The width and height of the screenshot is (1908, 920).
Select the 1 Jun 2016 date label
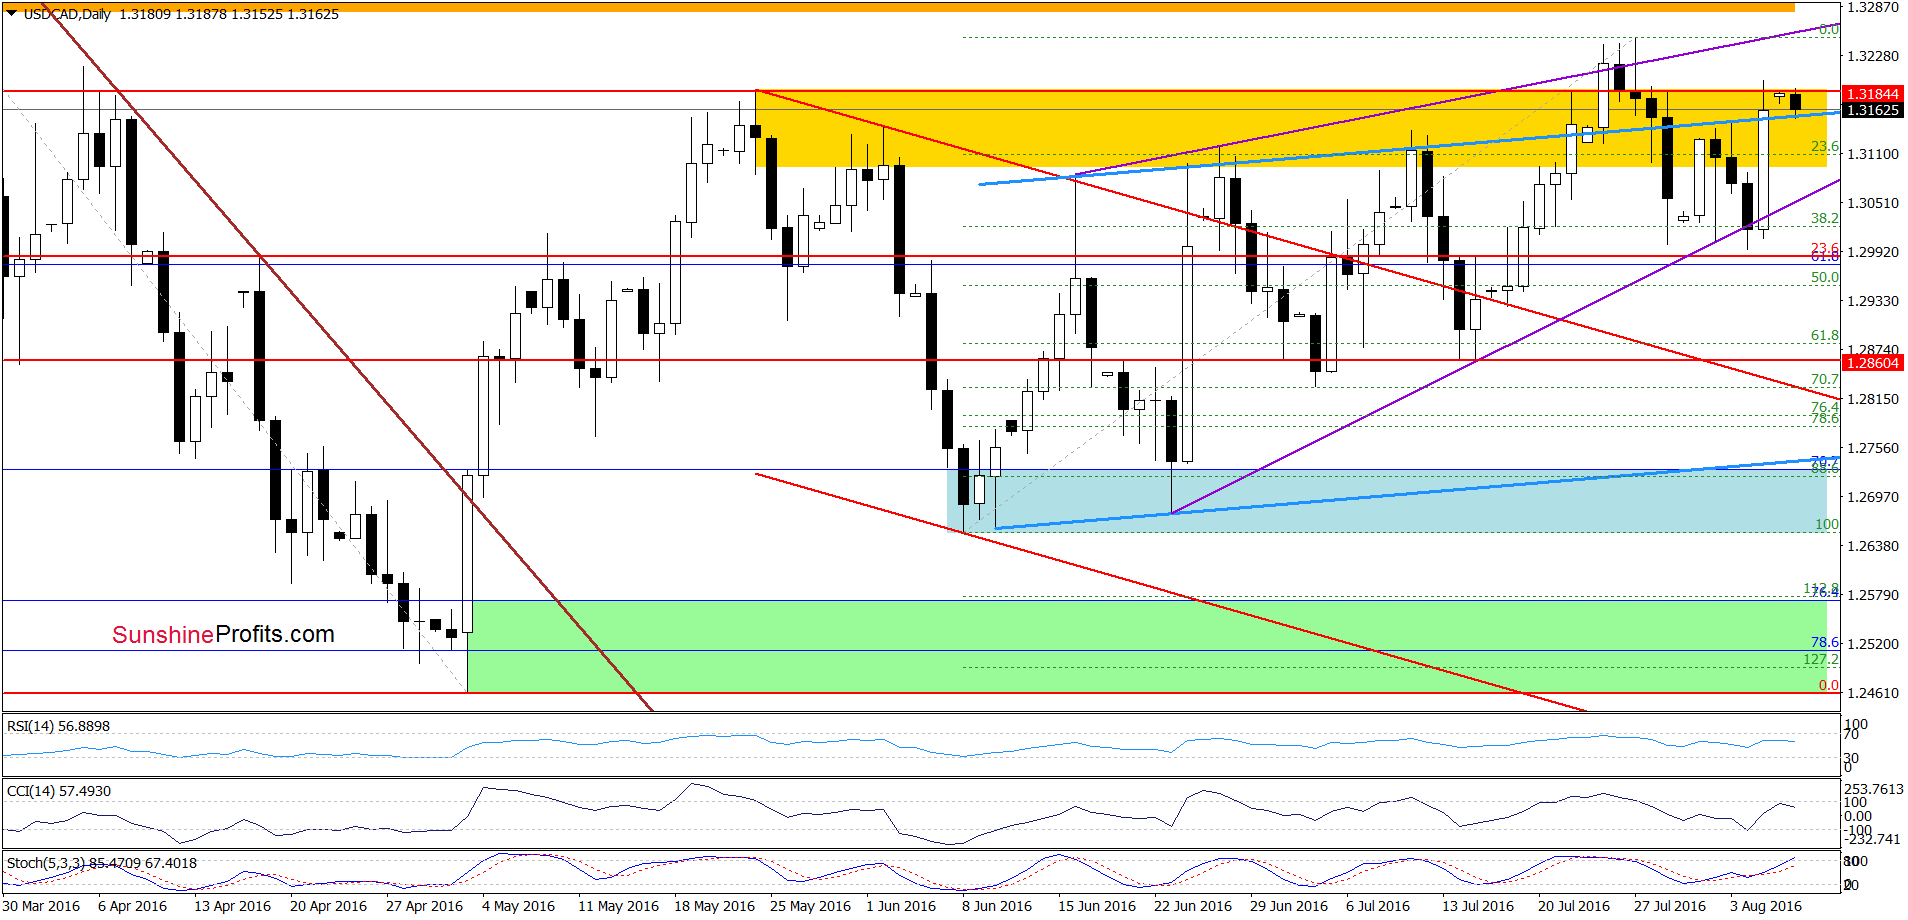coord(901,906)
